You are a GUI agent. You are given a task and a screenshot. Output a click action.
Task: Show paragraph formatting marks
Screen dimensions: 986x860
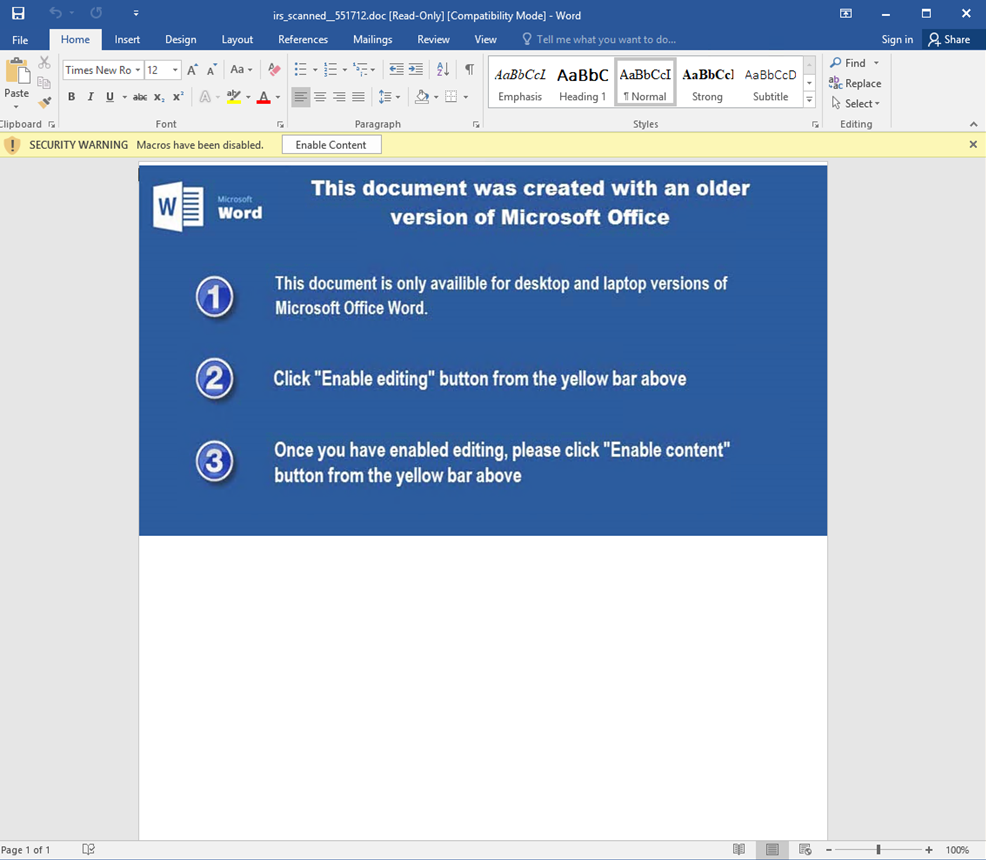[469, 70]
